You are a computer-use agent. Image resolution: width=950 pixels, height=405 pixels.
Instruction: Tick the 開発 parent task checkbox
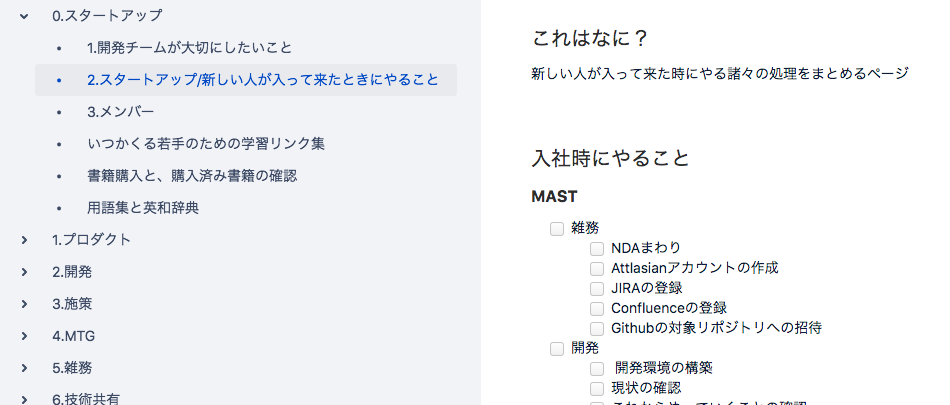(x=557, y=349)
